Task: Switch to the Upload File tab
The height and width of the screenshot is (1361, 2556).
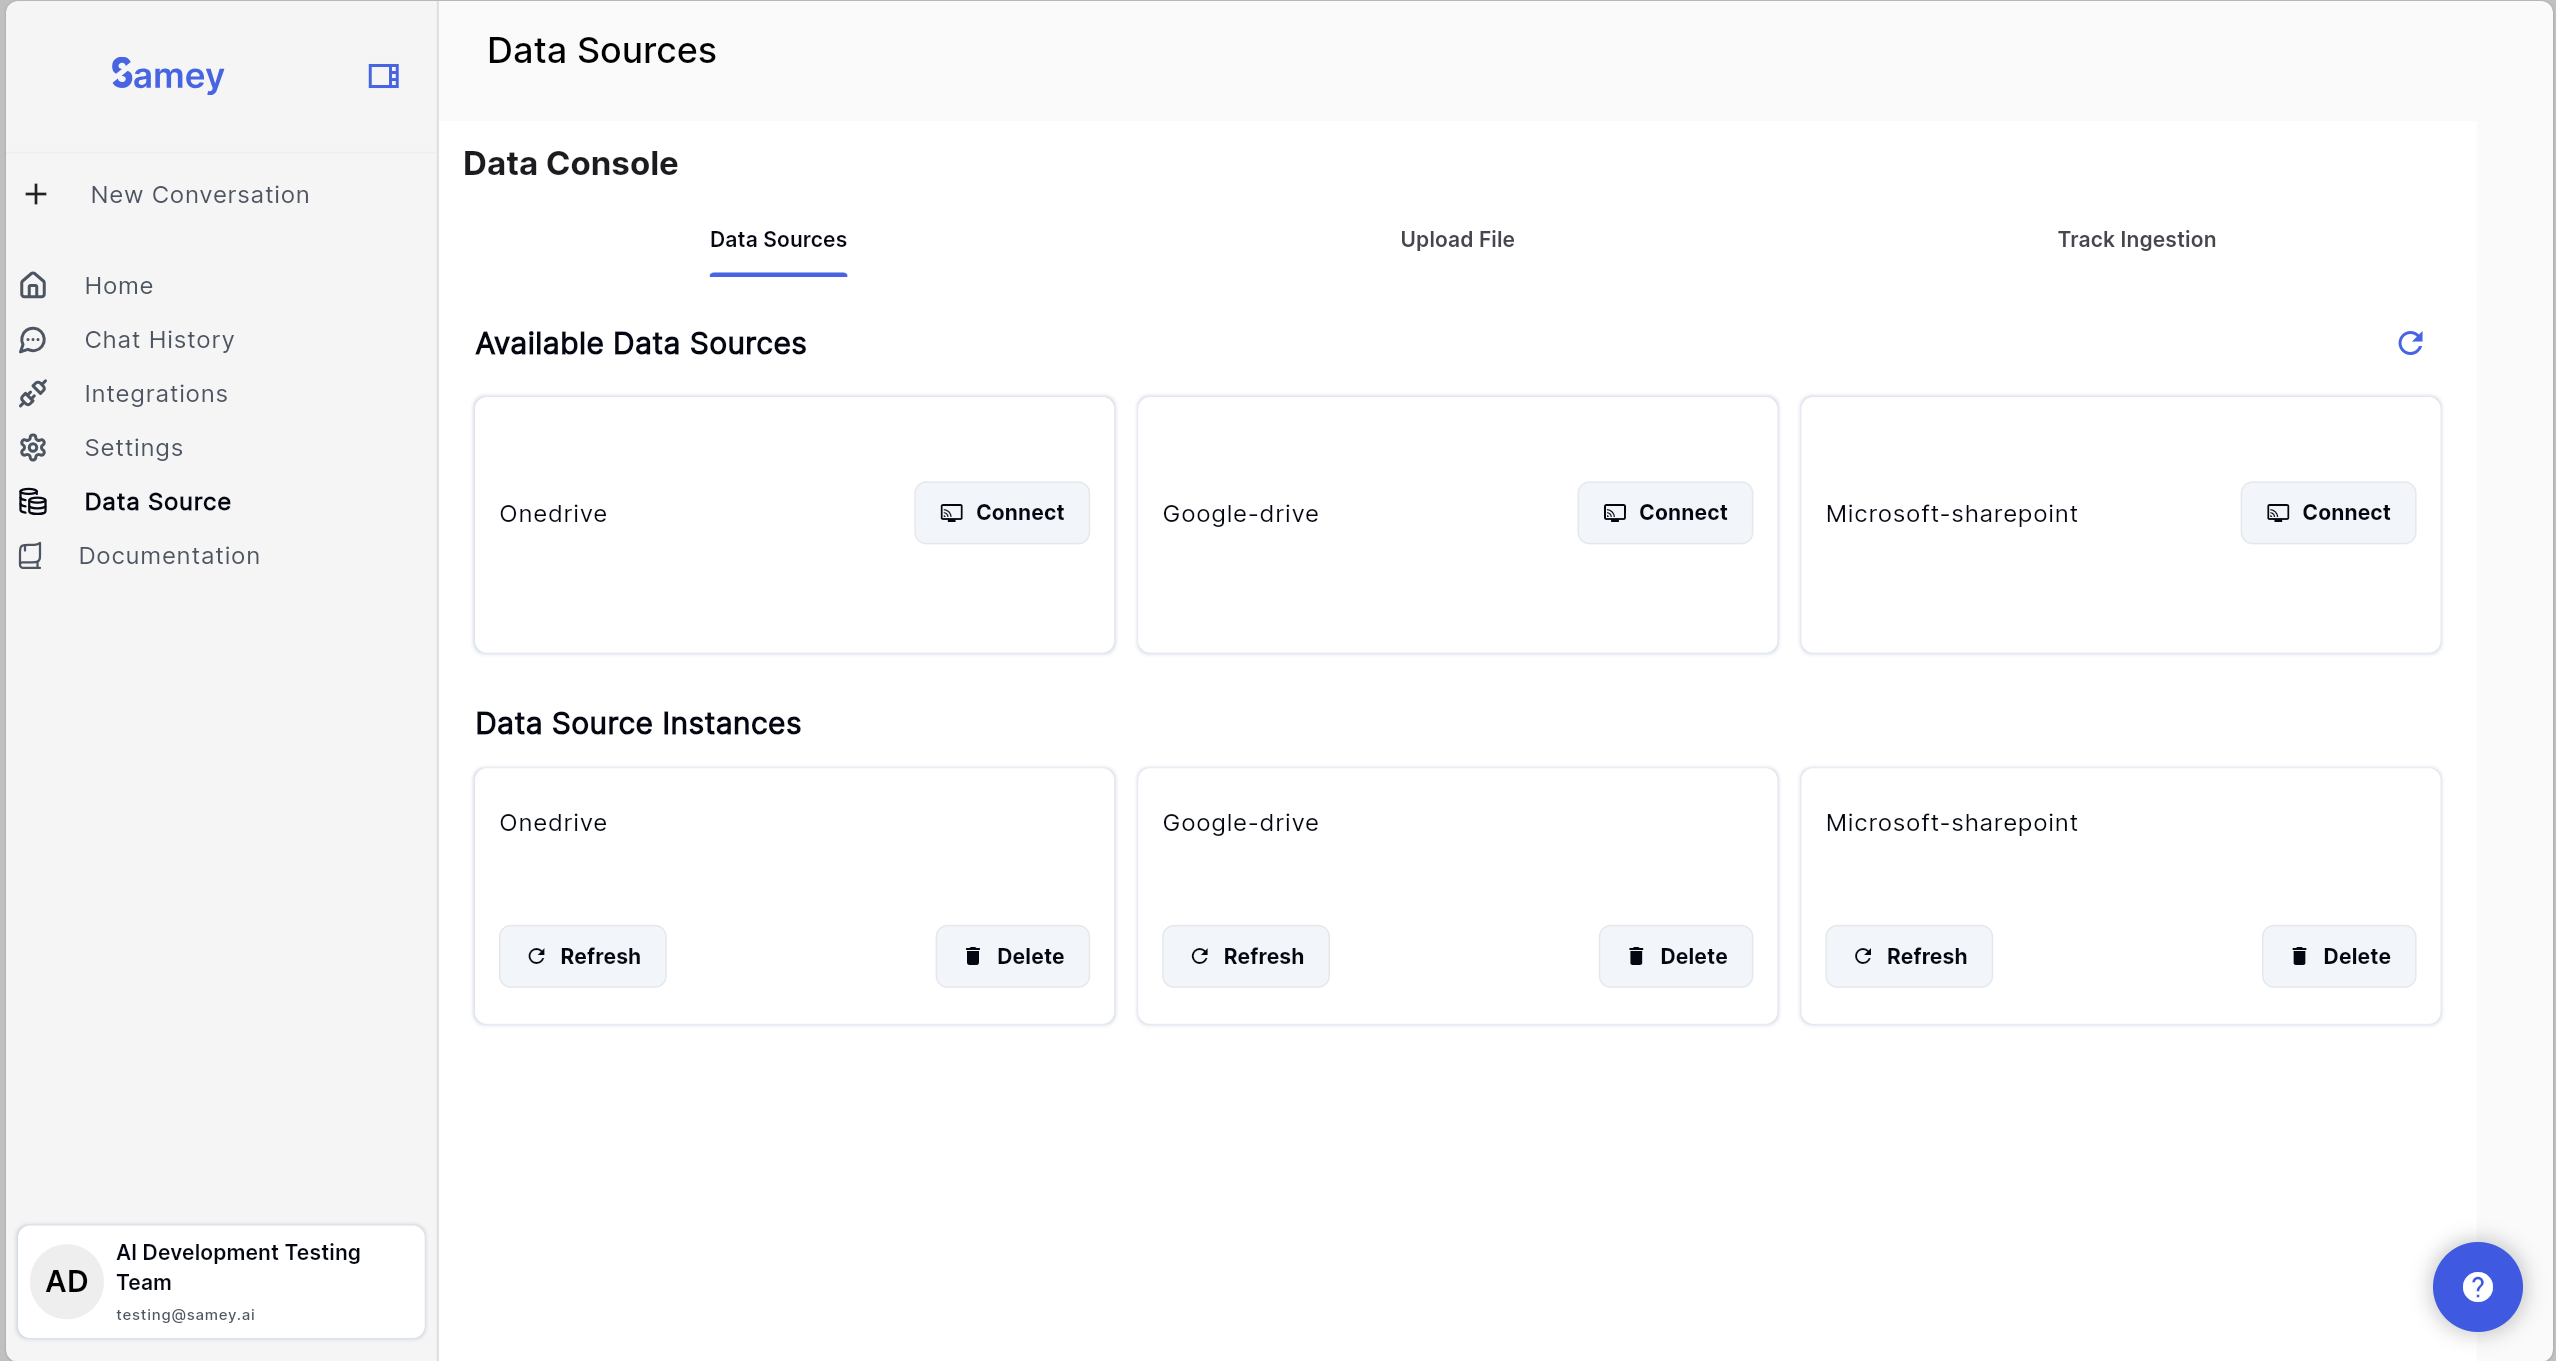Action: [x=1457, y=240]
